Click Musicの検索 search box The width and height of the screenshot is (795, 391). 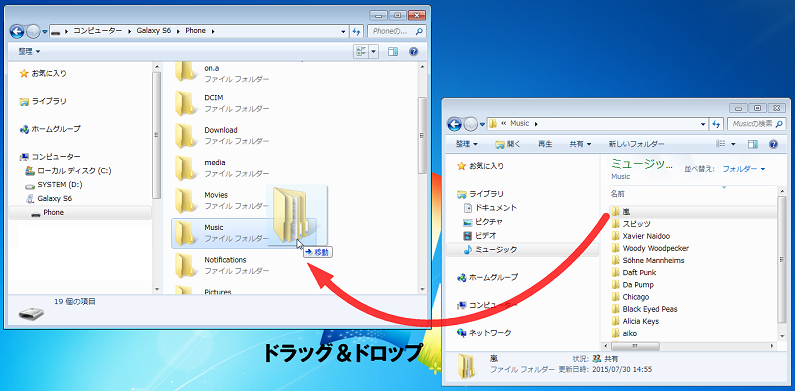pos(756,123)
